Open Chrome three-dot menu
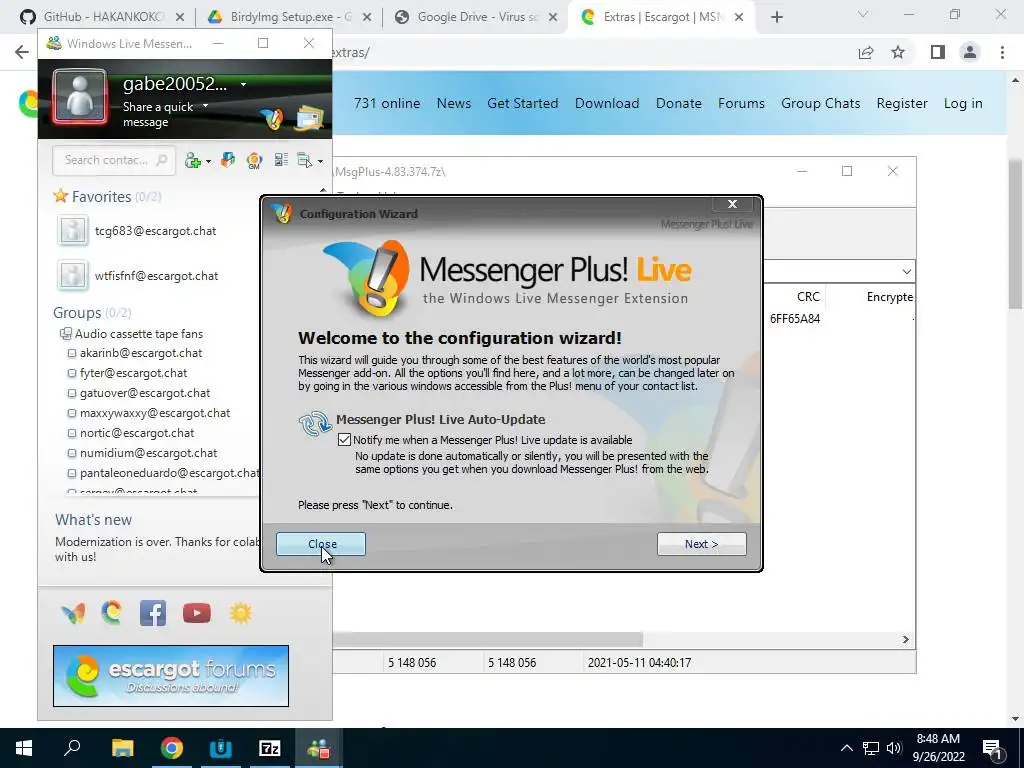 (1002, 52)
